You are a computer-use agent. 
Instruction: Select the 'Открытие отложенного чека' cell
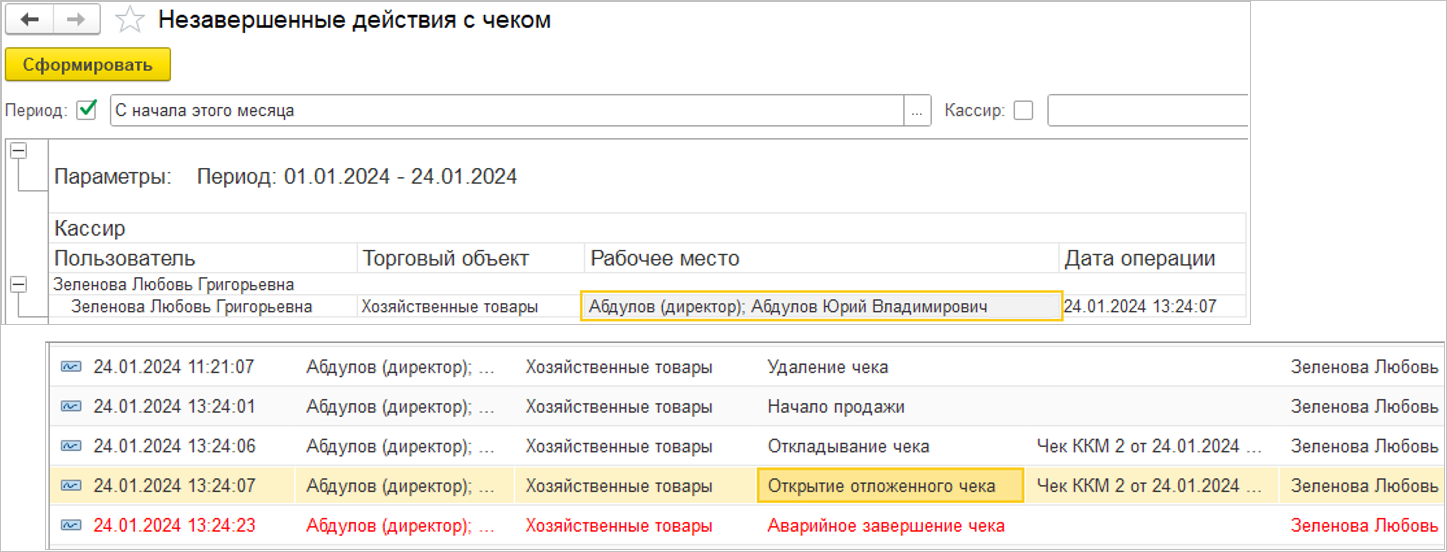click(x=891, y=486)
